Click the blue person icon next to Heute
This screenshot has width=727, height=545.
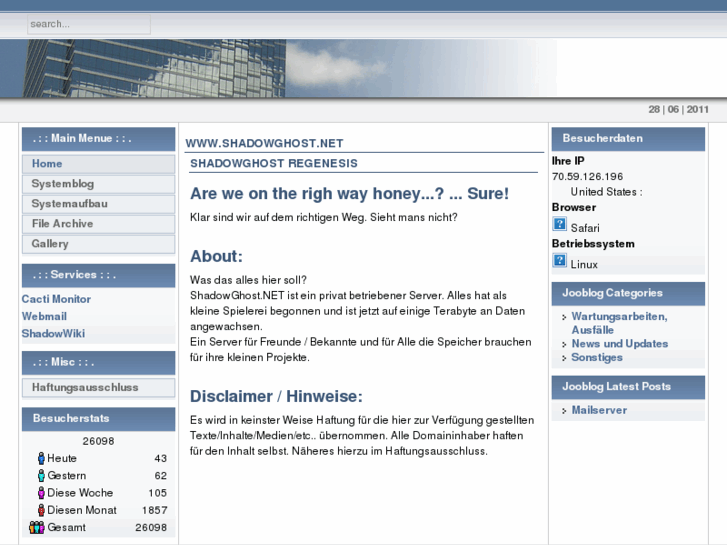pos(41,458)
